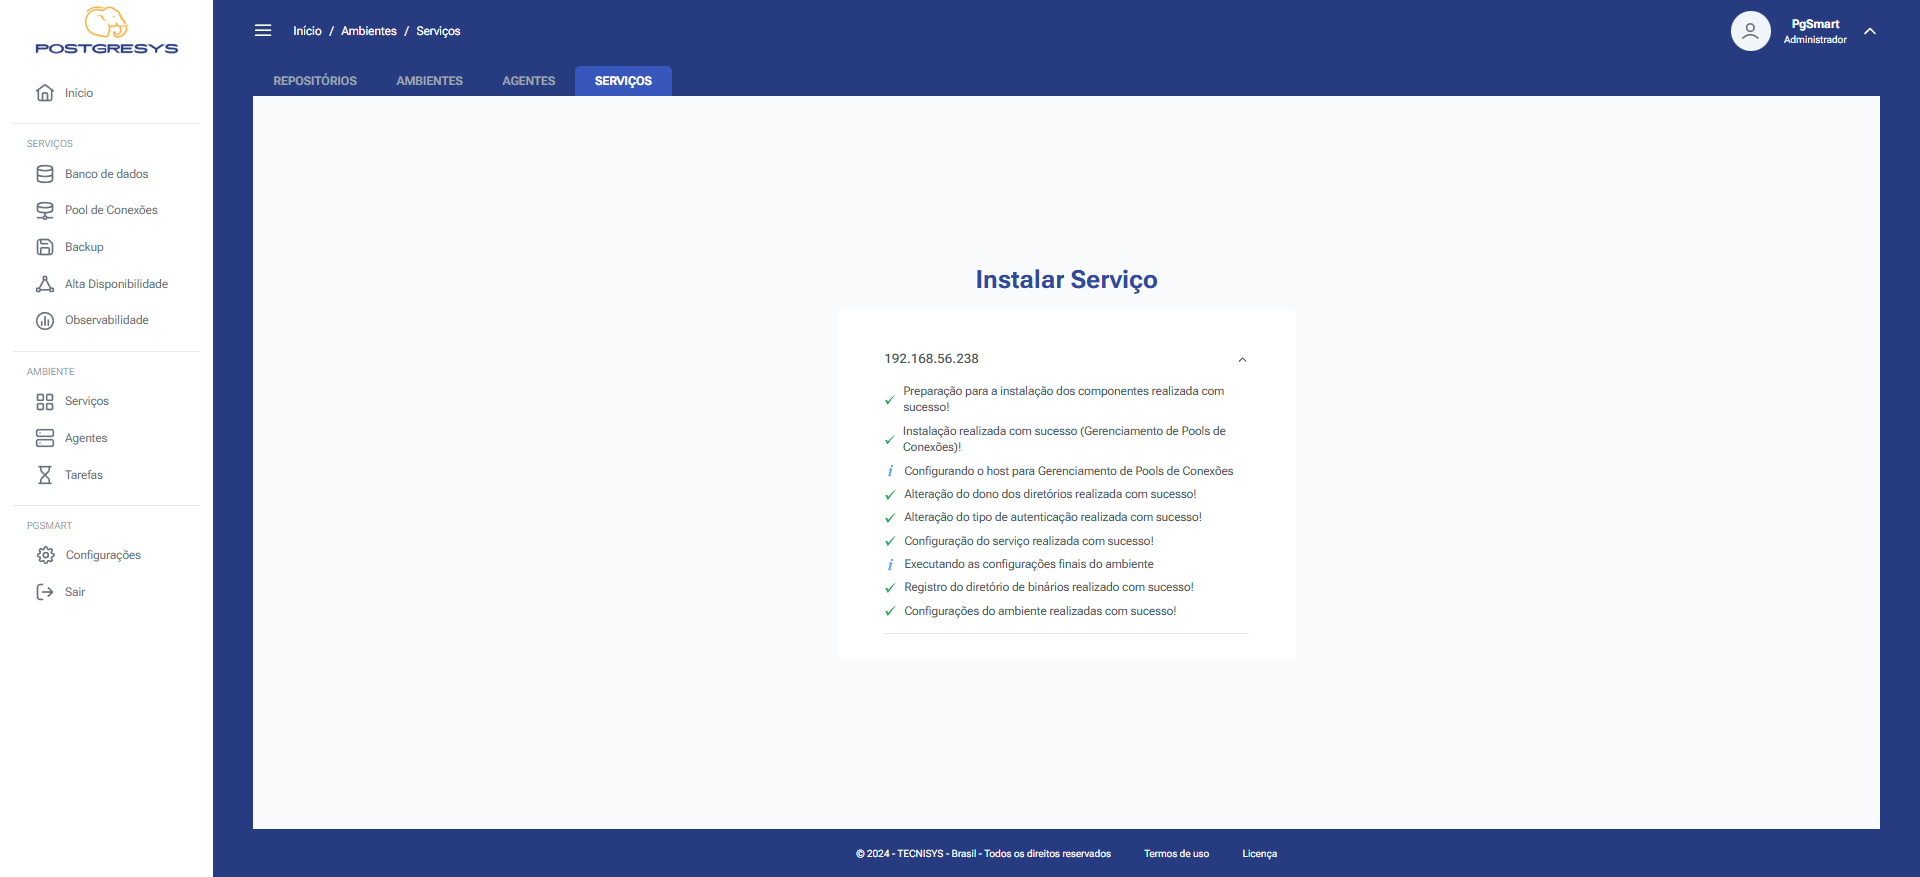Image resolution: width=1920 pixels, height=877 pixels.
Task: Click the checkmark beside 'Preparação para a instalação'
Action: pyautogui.click(x=889, y=400)
